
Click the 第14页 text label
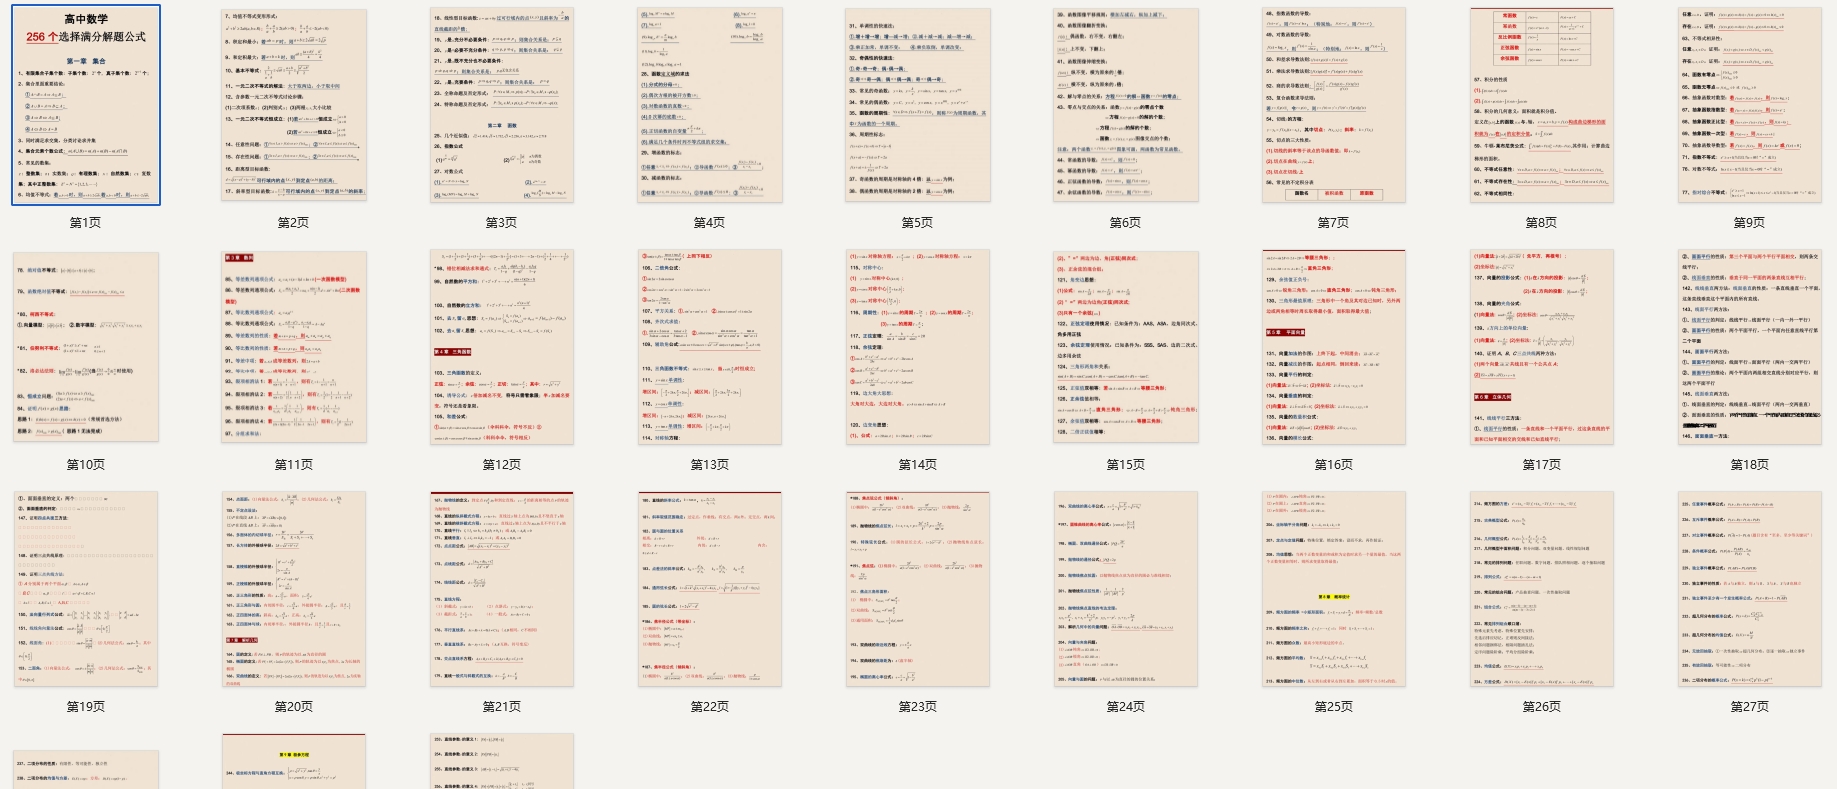click(918, 464)
